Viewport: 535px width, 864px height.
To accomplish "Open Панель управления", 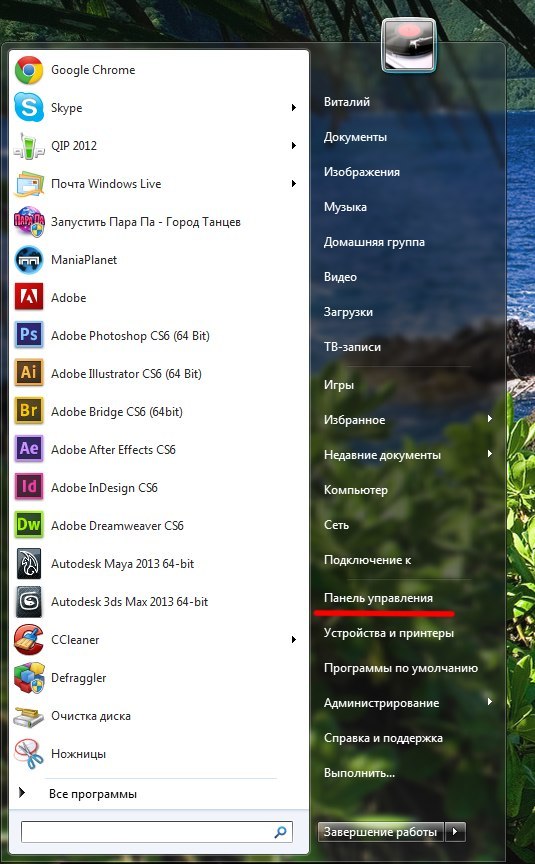I will pyautogui.click(x=378, y=598).
